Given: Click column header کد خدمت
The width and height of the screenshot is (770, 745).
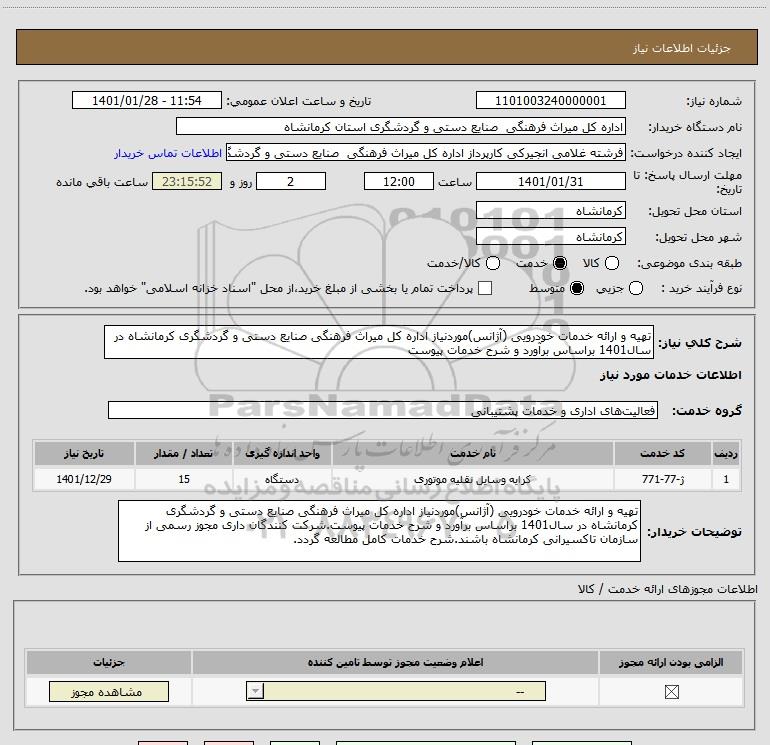Looking at the screenshot, I should click(662, 453).
